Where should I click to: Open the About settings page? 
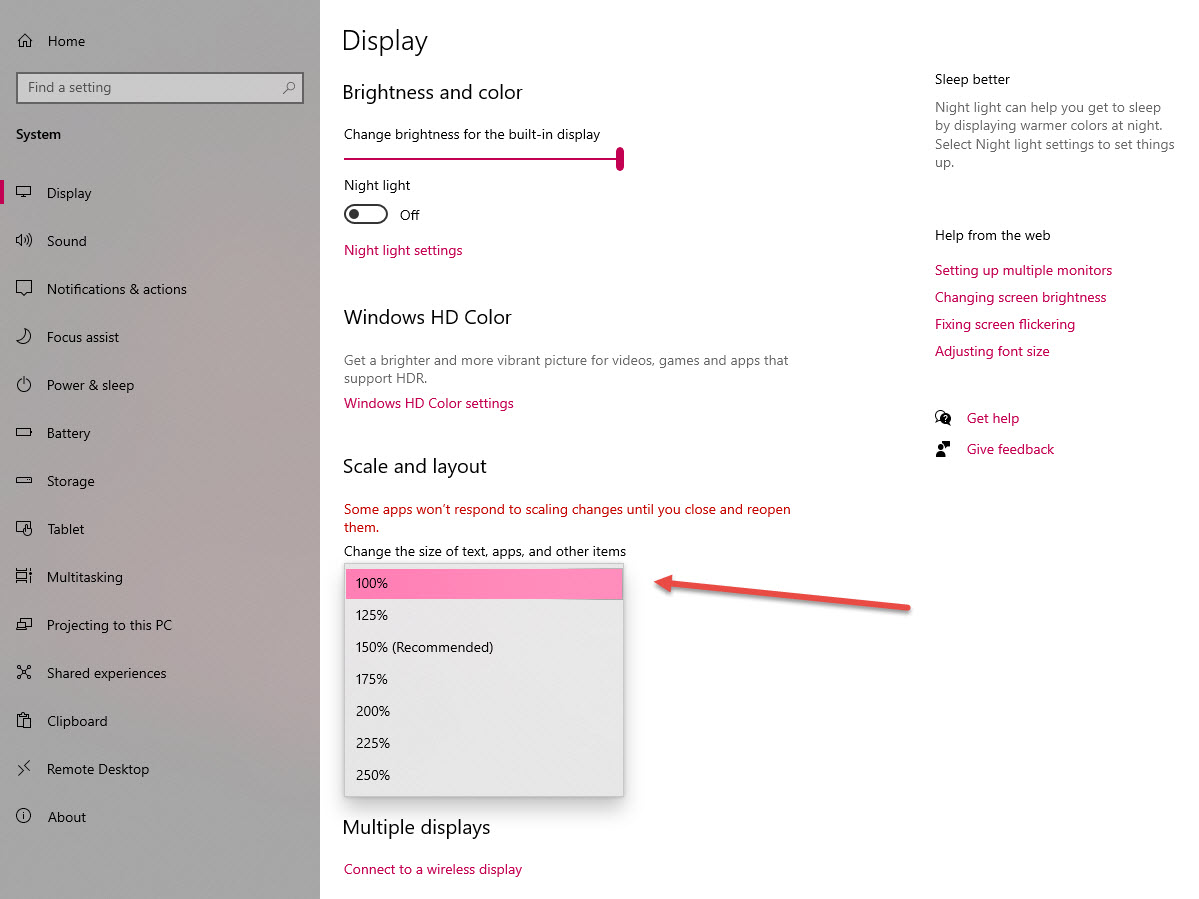point(160,817)
